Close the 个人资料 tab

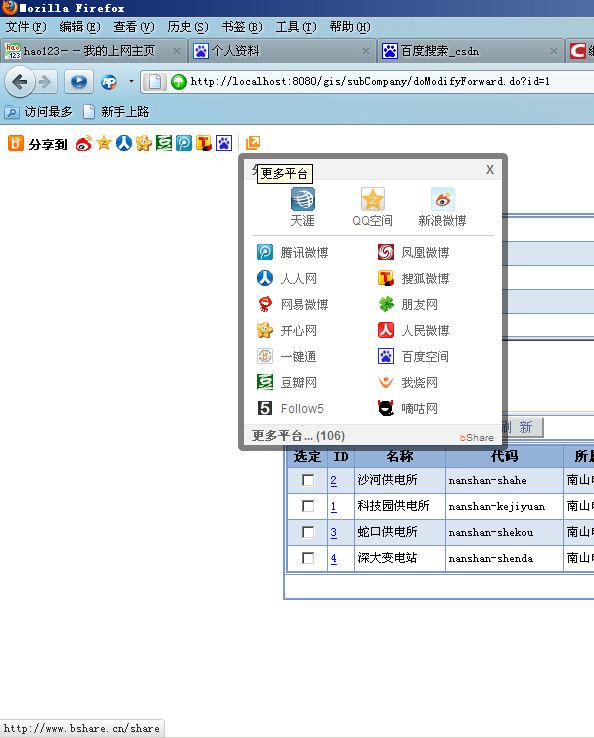(365, 51)
